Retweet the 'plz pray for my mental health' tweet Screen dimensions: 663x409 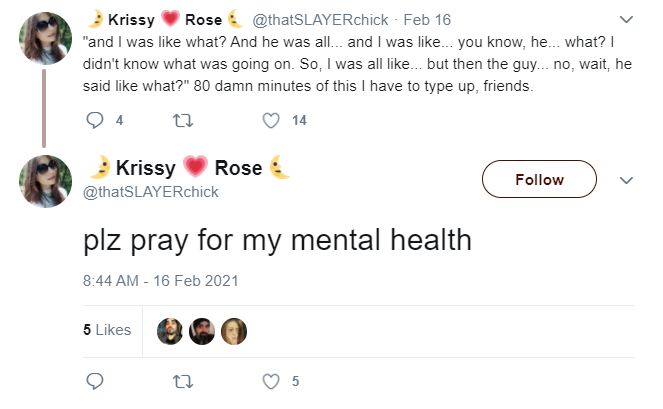pyautogui.click(x=183, y=382)
